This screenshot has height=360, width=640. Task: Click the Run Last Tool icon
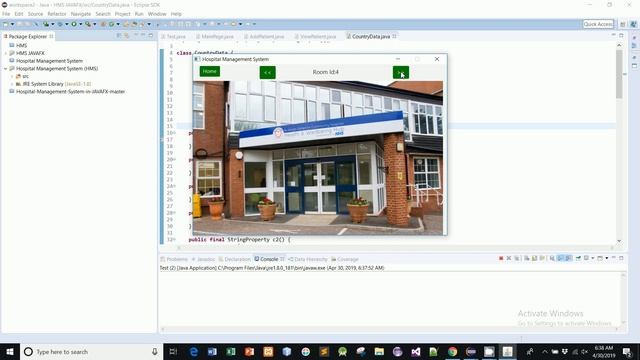click(x=88, y=24)
